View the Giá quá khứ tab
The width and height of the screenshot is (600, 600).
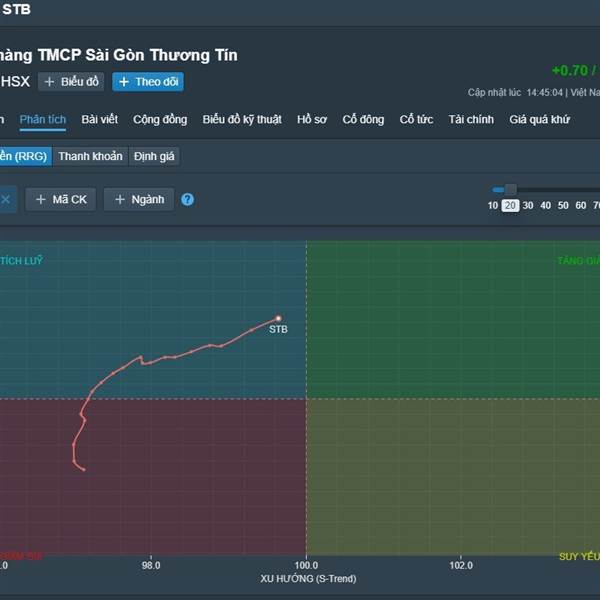(540, 119)
